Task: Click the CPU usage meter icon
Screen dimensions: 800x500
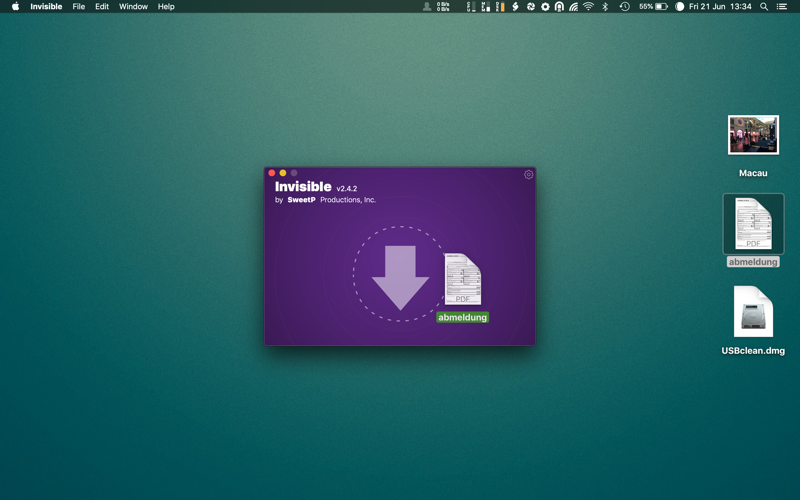Action: tap(471, 7)
